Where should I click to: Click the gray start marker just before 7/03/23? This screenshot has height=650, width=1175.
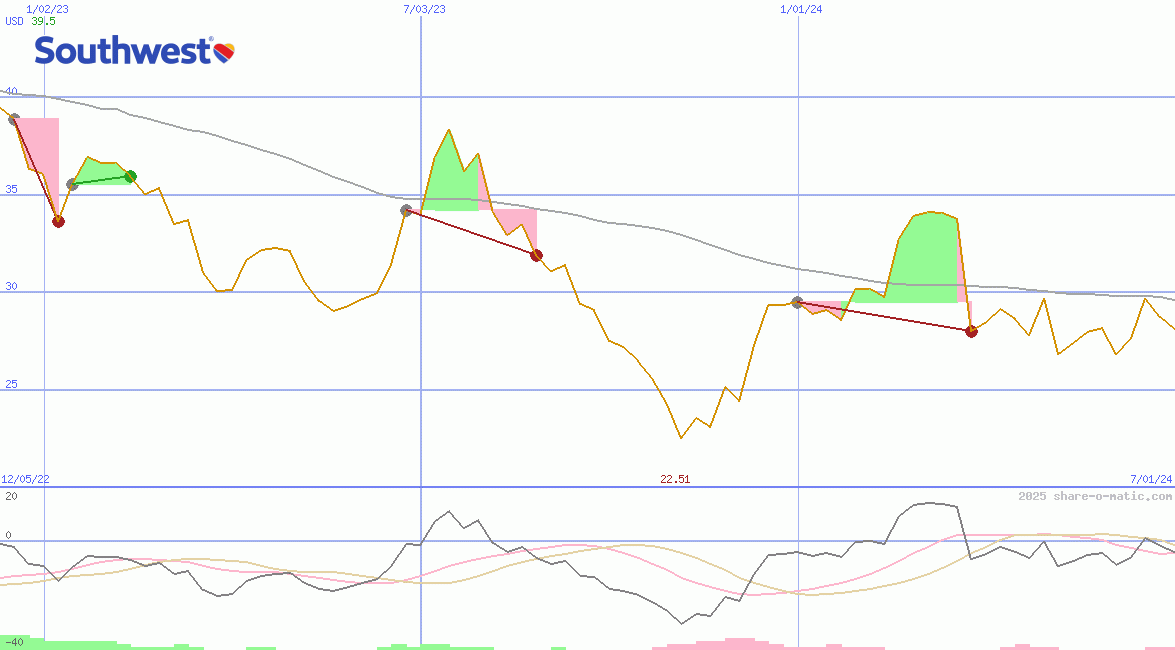[x=406, y=211]
